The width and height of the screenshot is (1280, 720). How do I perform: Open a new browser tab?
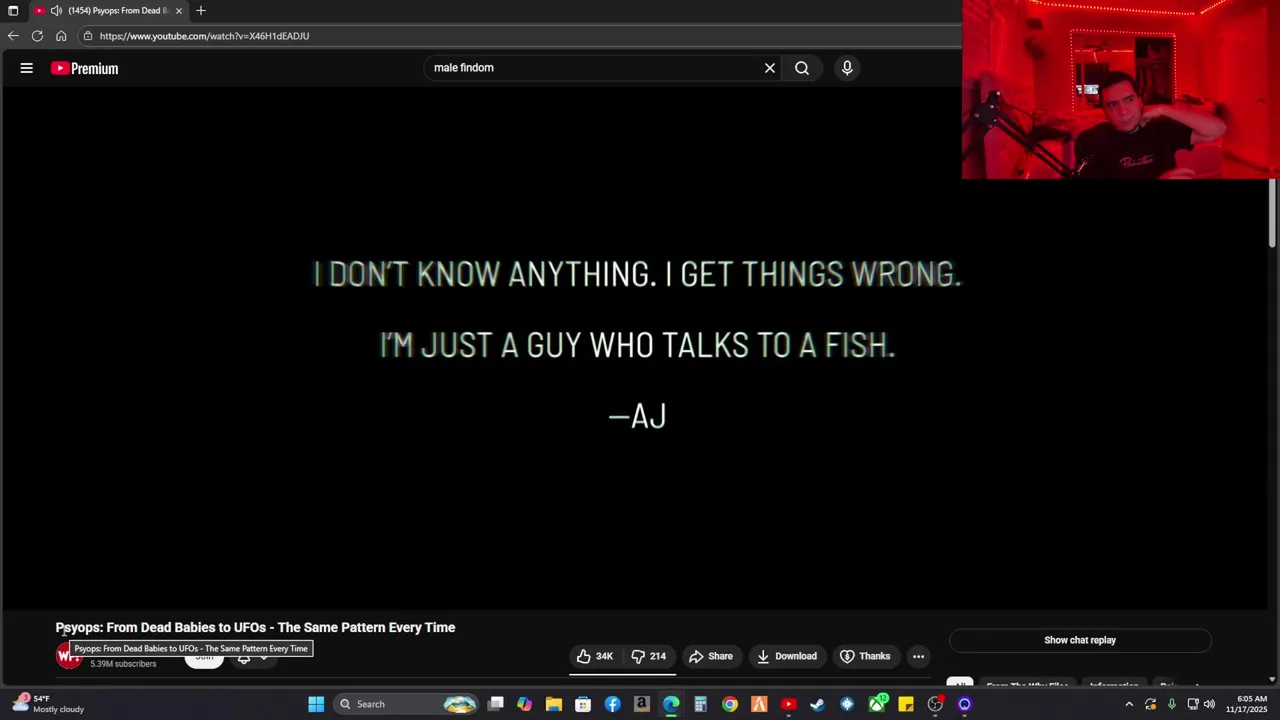(201, 10)
